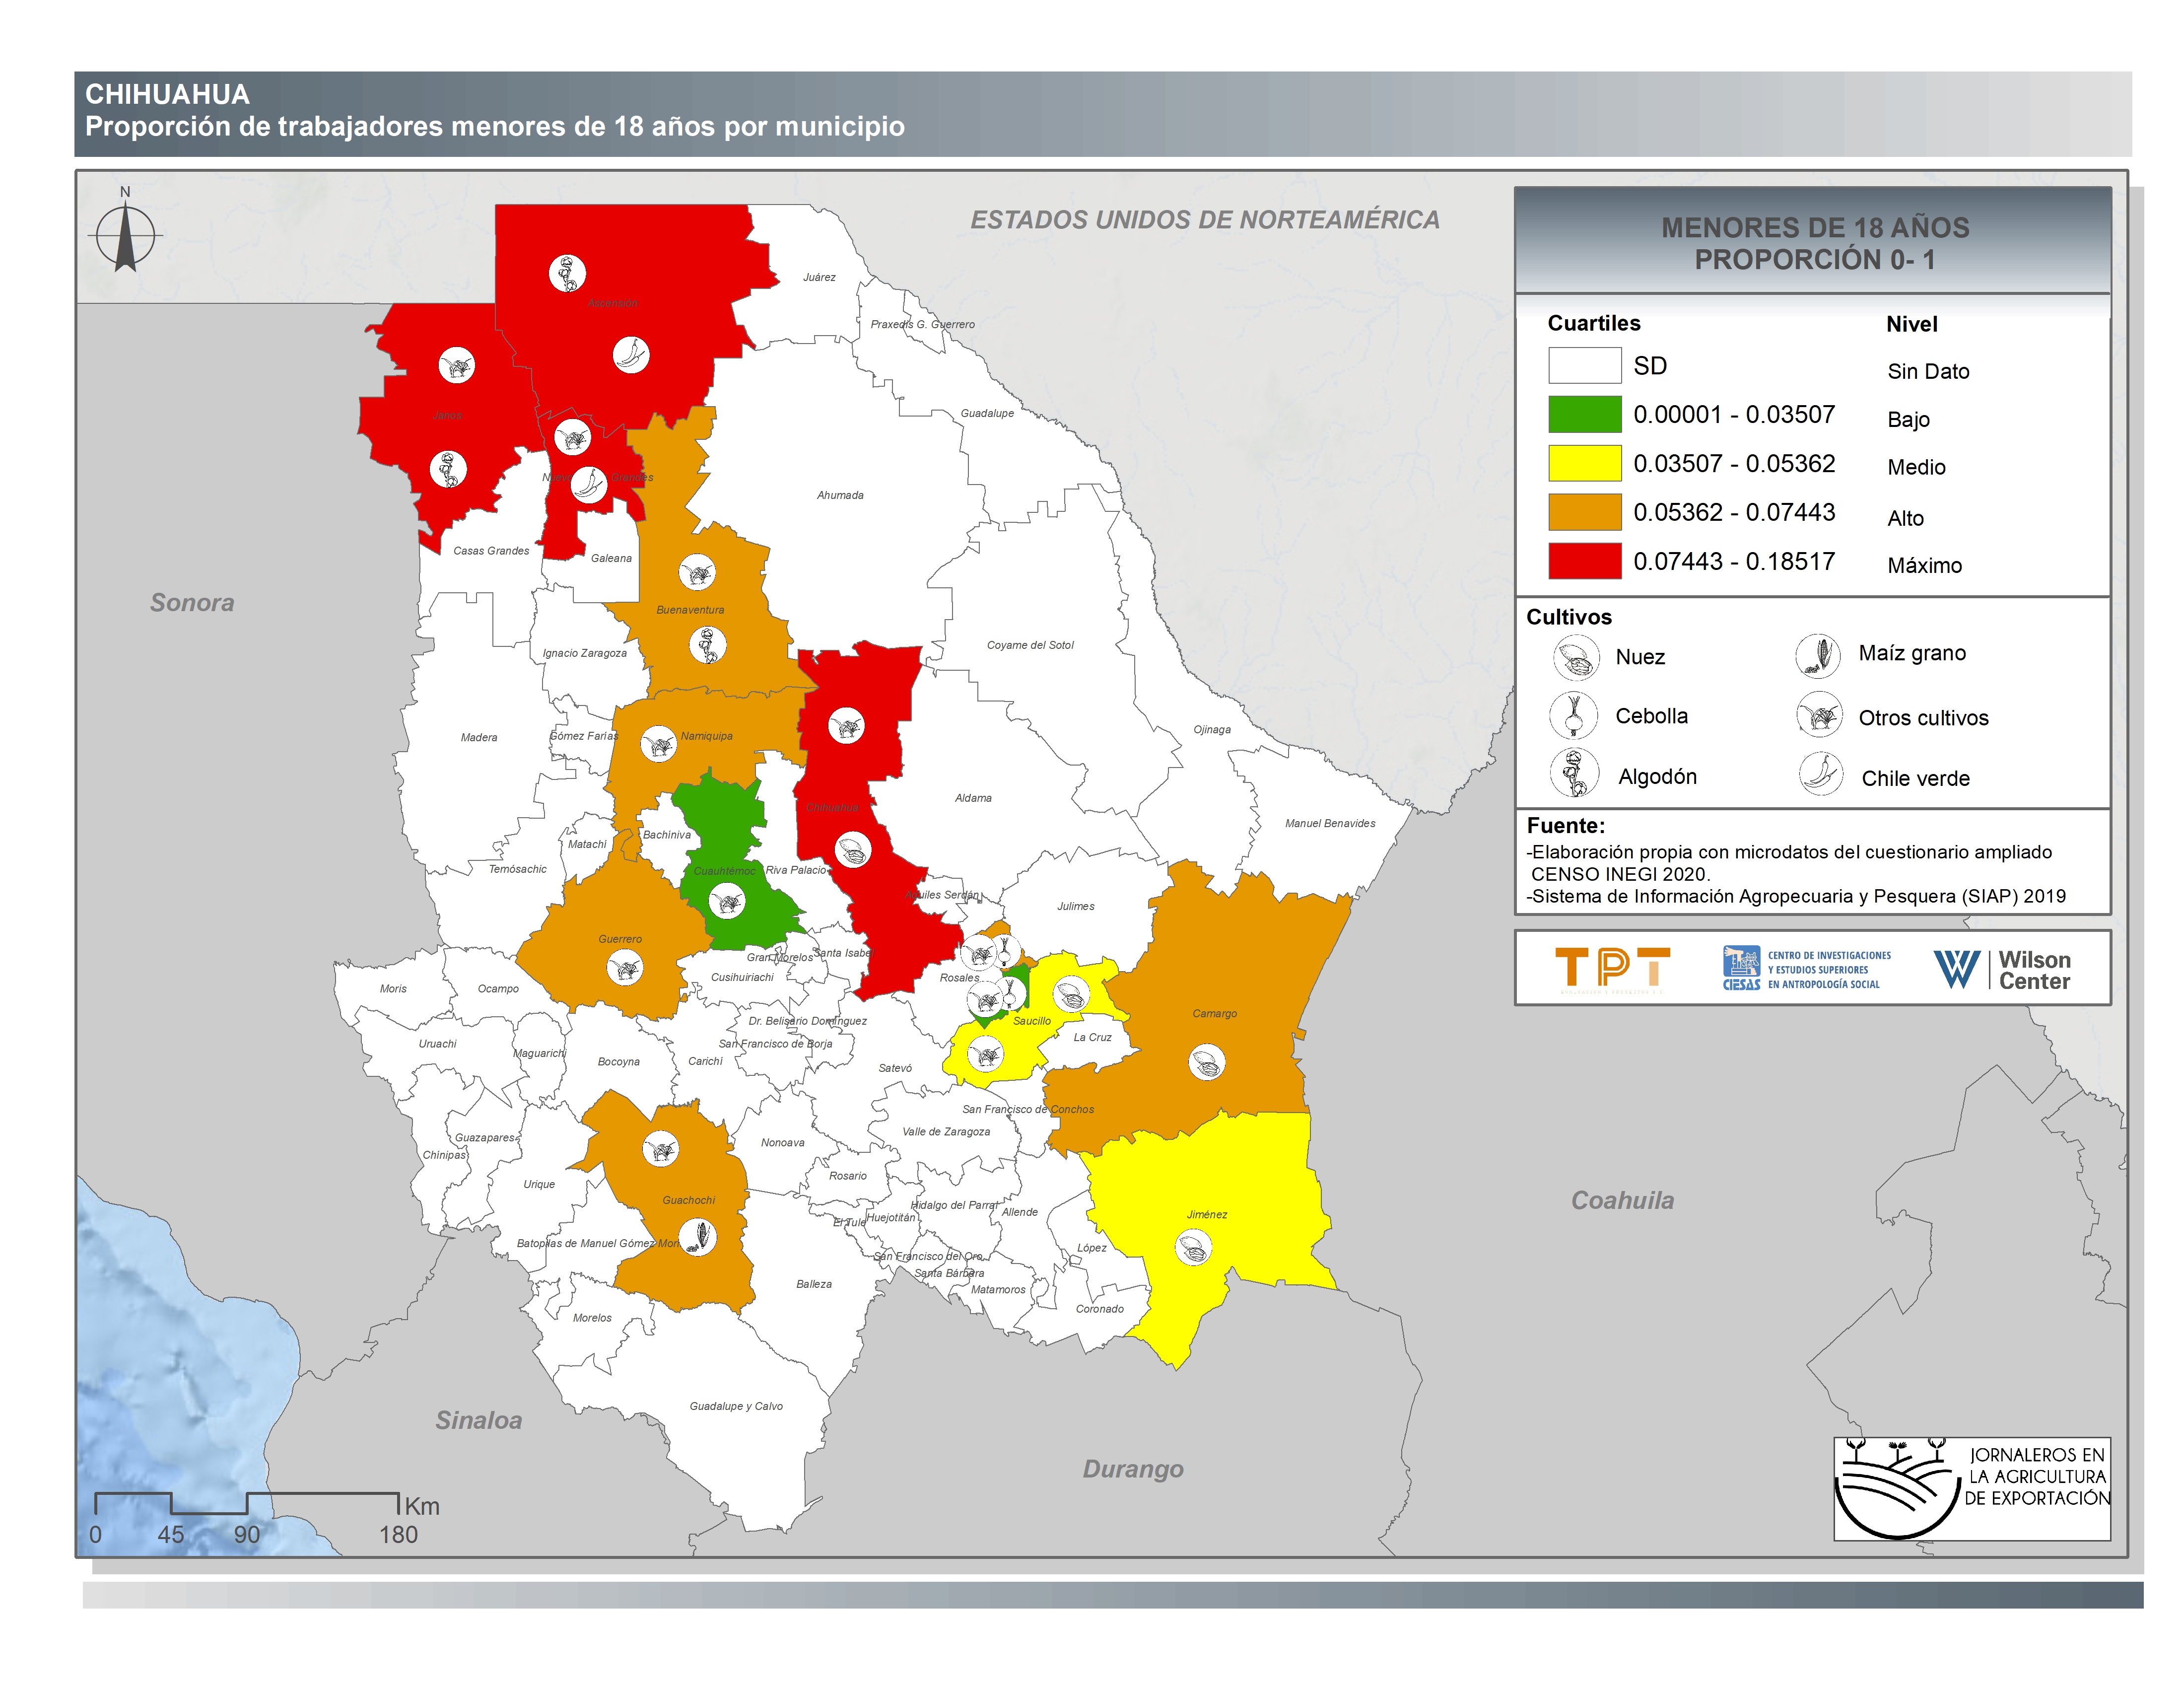2184x1688 pixels.
Task: Click the green Bajo quartile swatch
Action: coord(1584,414)
